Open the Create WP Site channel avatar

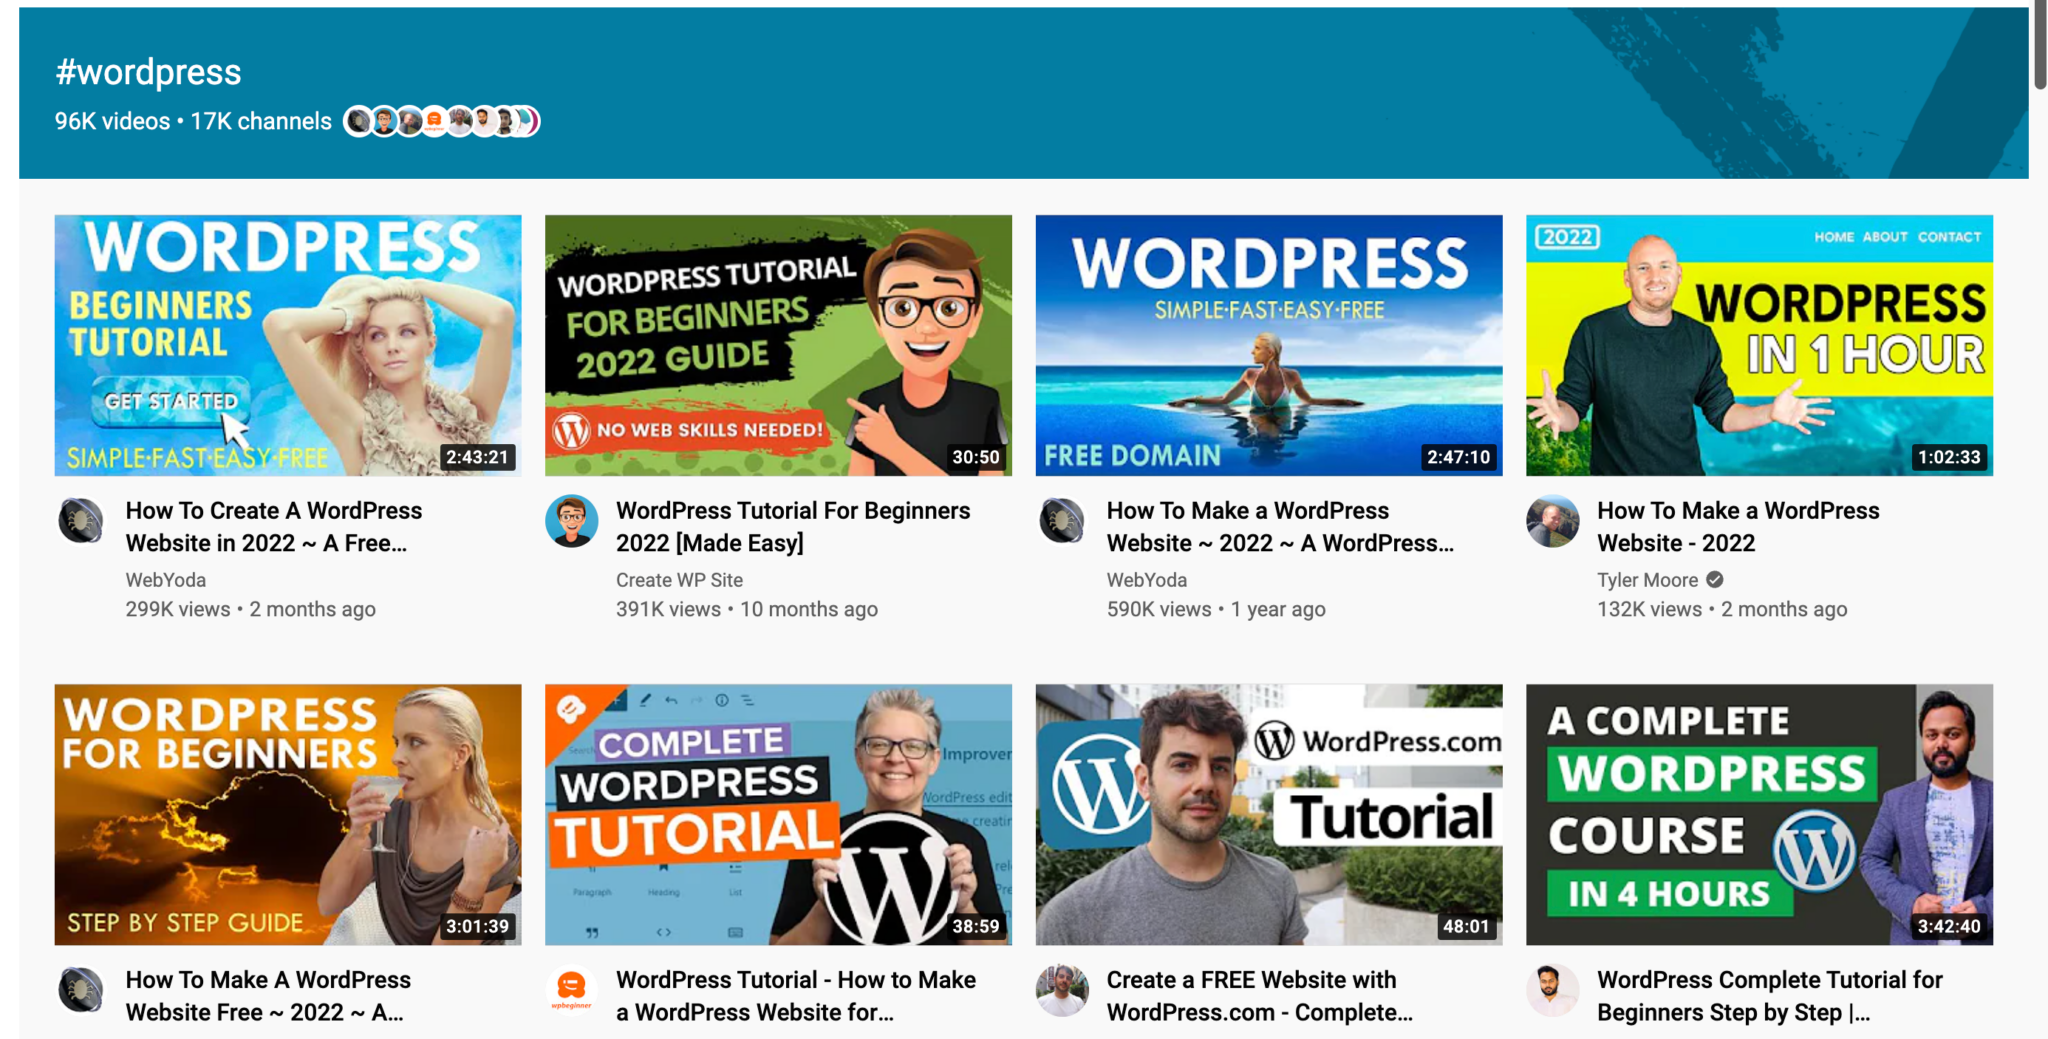(x=571, y=521)
